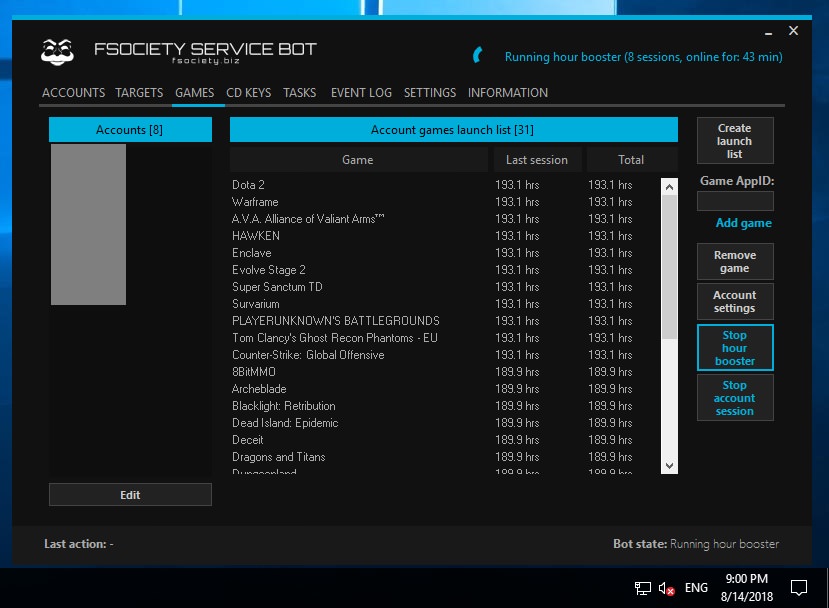The image size is (829, 608).
Task: Open Account settings
Action: (x=735, y=301)
